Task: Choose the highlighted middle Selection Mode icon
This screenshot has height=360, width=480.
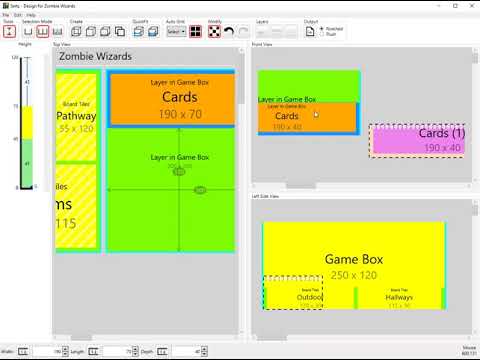Action: click(x=43, y=32)
